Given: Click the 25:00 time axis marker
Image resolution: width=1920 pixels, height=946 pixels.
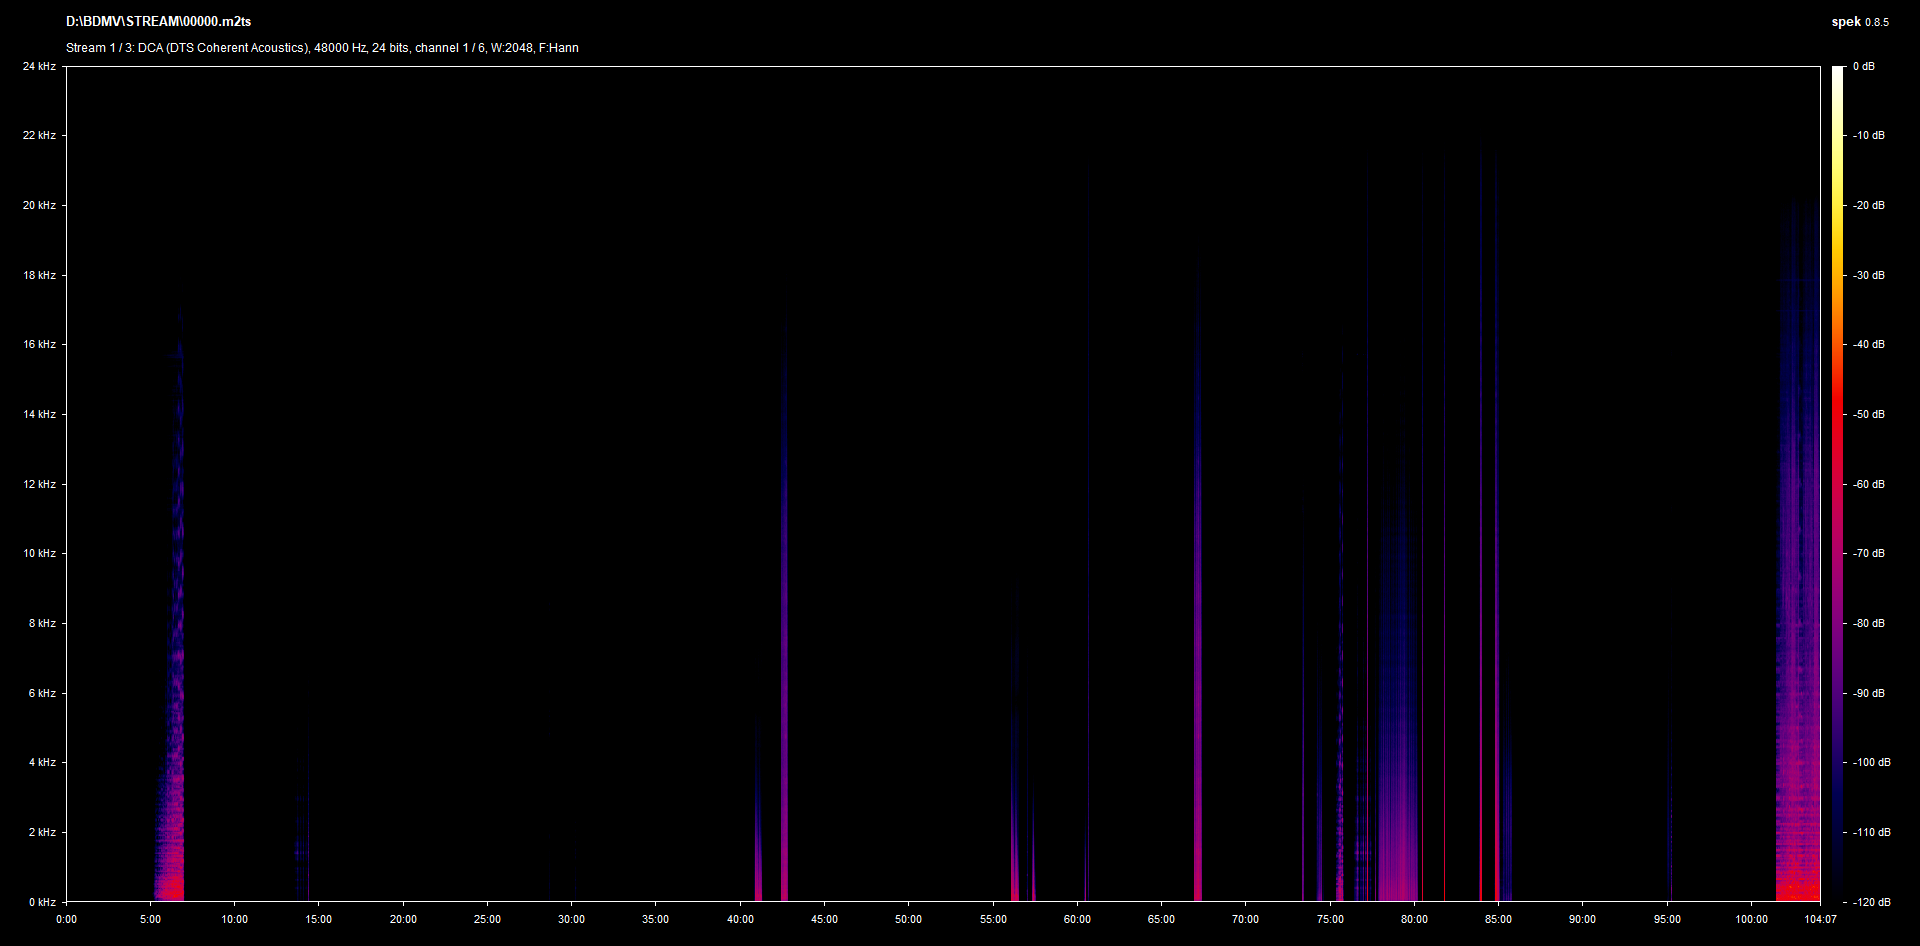Looking at the screenshot, I should point(487,919).
